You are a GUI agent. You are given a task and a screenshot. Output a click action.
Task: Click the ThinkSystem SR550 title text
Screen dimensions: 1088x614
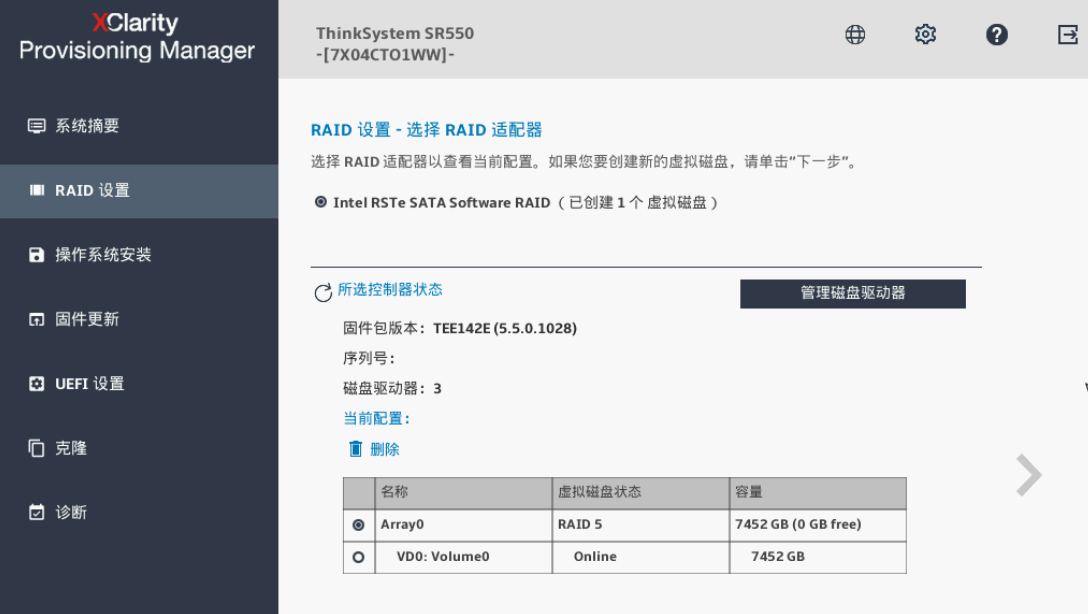395,33
